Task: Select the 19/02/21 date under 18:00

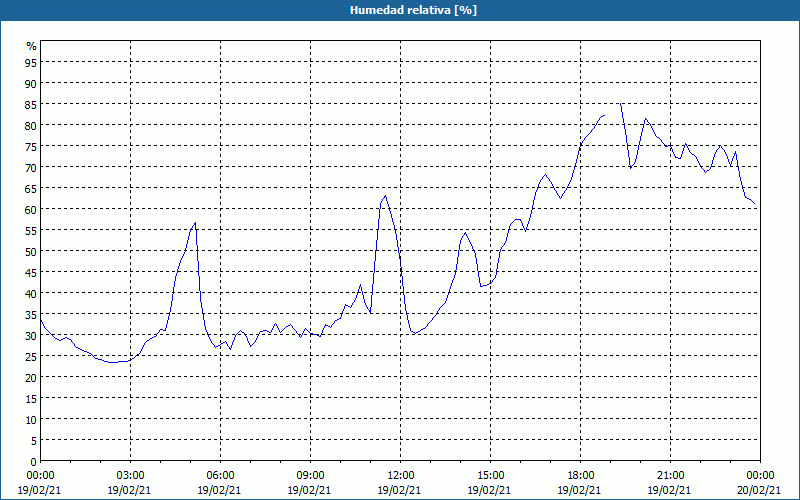Action: pos(580,490)
